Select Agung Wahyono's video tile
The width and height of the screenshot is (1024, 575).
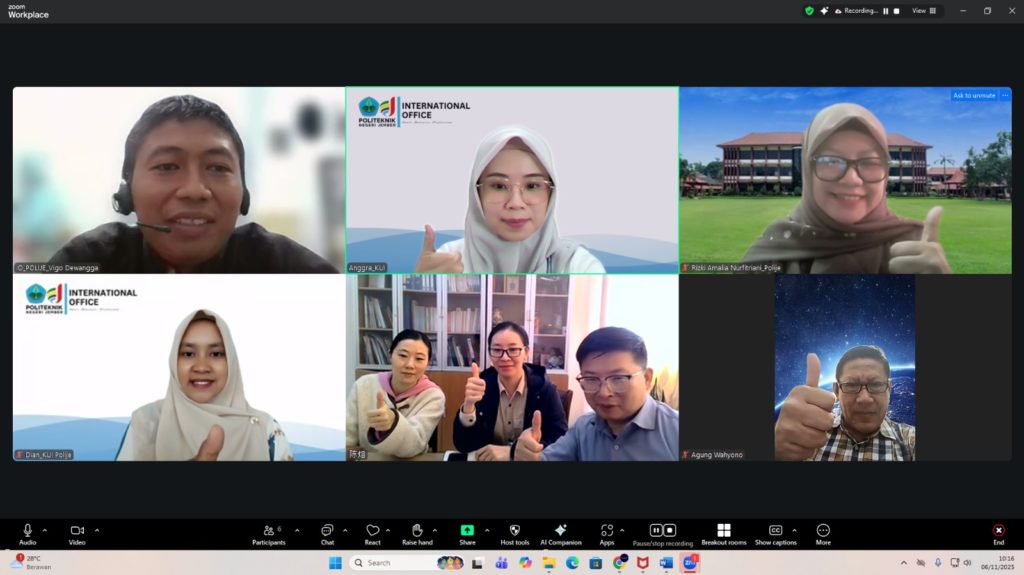(845, 367)
